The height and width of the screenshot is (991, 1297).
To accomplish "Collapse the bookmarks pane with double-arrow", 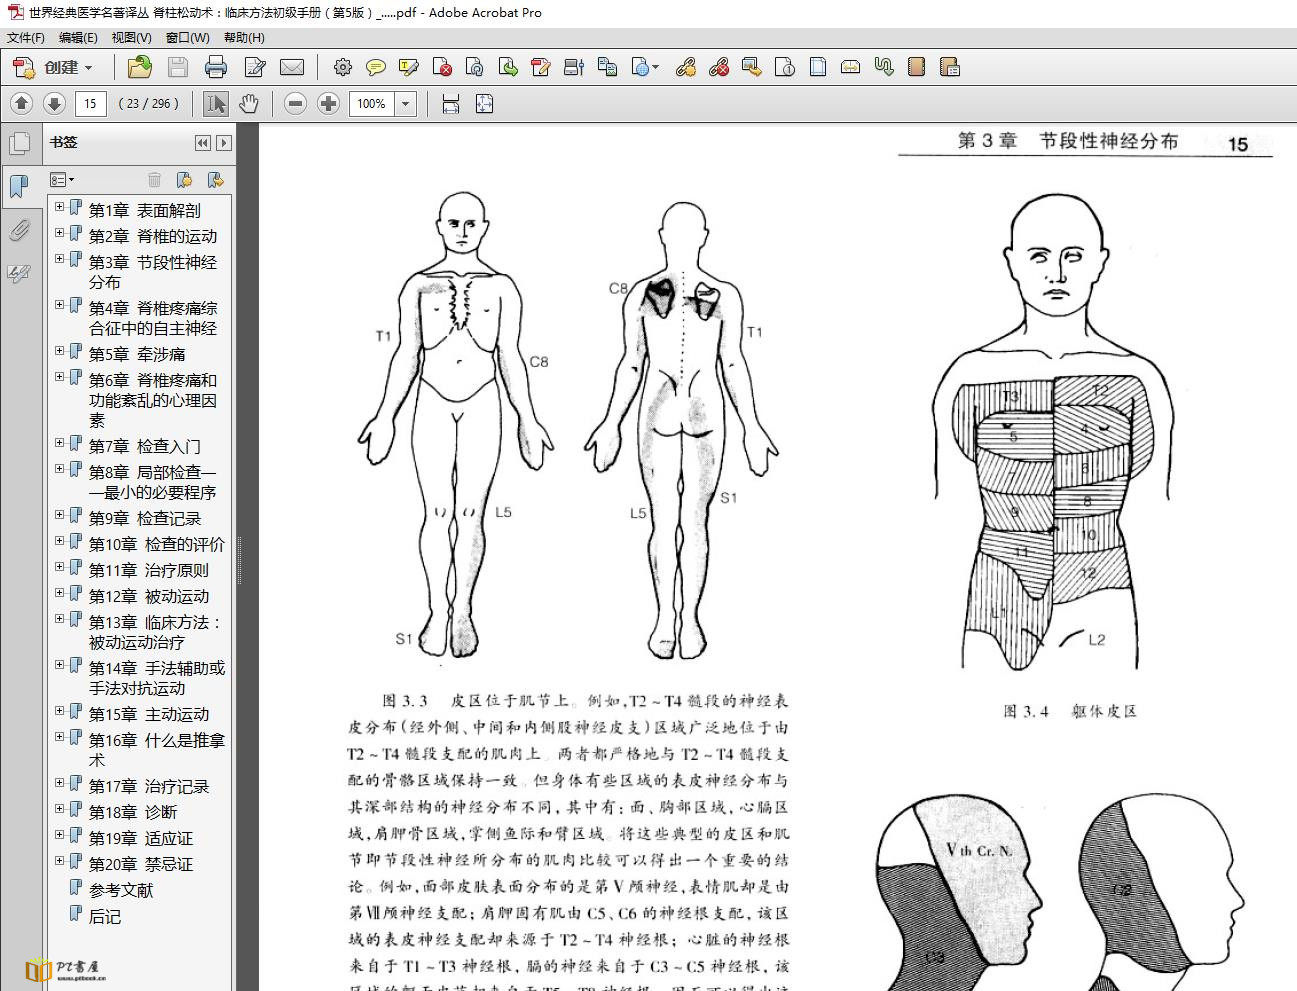I will [203, 143].
